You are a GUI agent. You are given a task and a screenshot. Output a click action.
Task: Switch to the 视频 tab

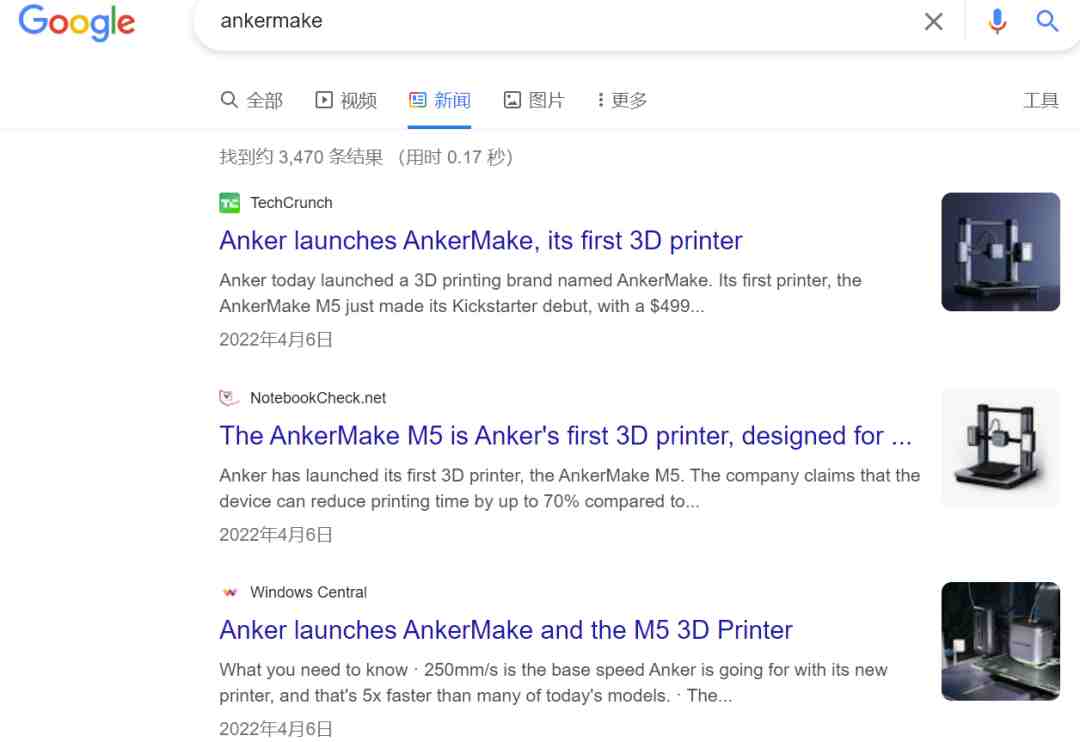[346, 101]
